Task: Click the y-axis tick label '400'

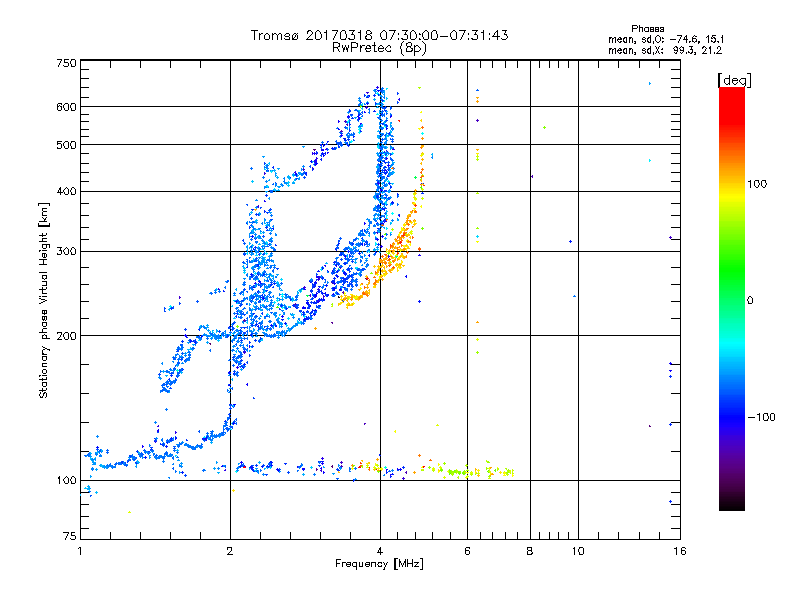Action: tap(66, 191)
